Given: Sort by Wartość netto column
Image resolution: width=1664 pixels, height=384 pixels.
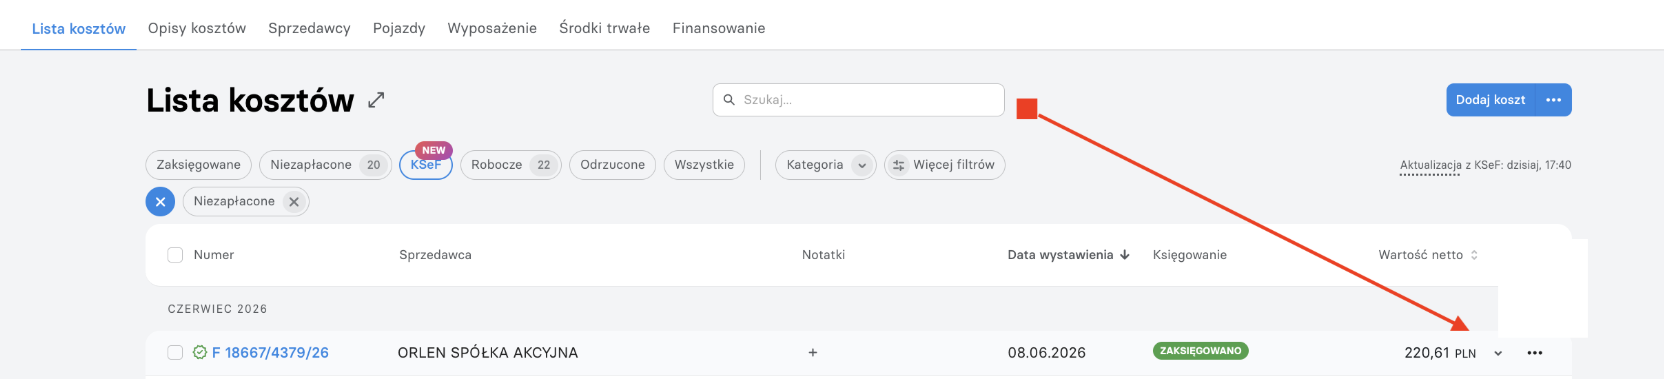Looking at the screenshot, I should [x=1428, y=255].
